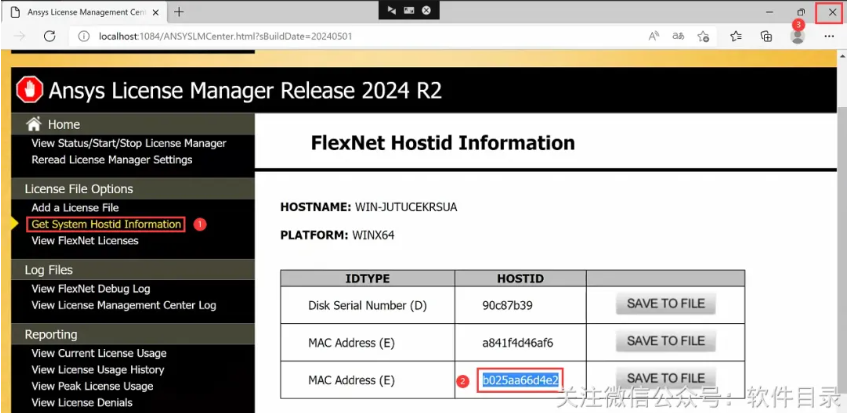
Task: Open View Status/Start/Stop License Manager
Action: [128, 143]
